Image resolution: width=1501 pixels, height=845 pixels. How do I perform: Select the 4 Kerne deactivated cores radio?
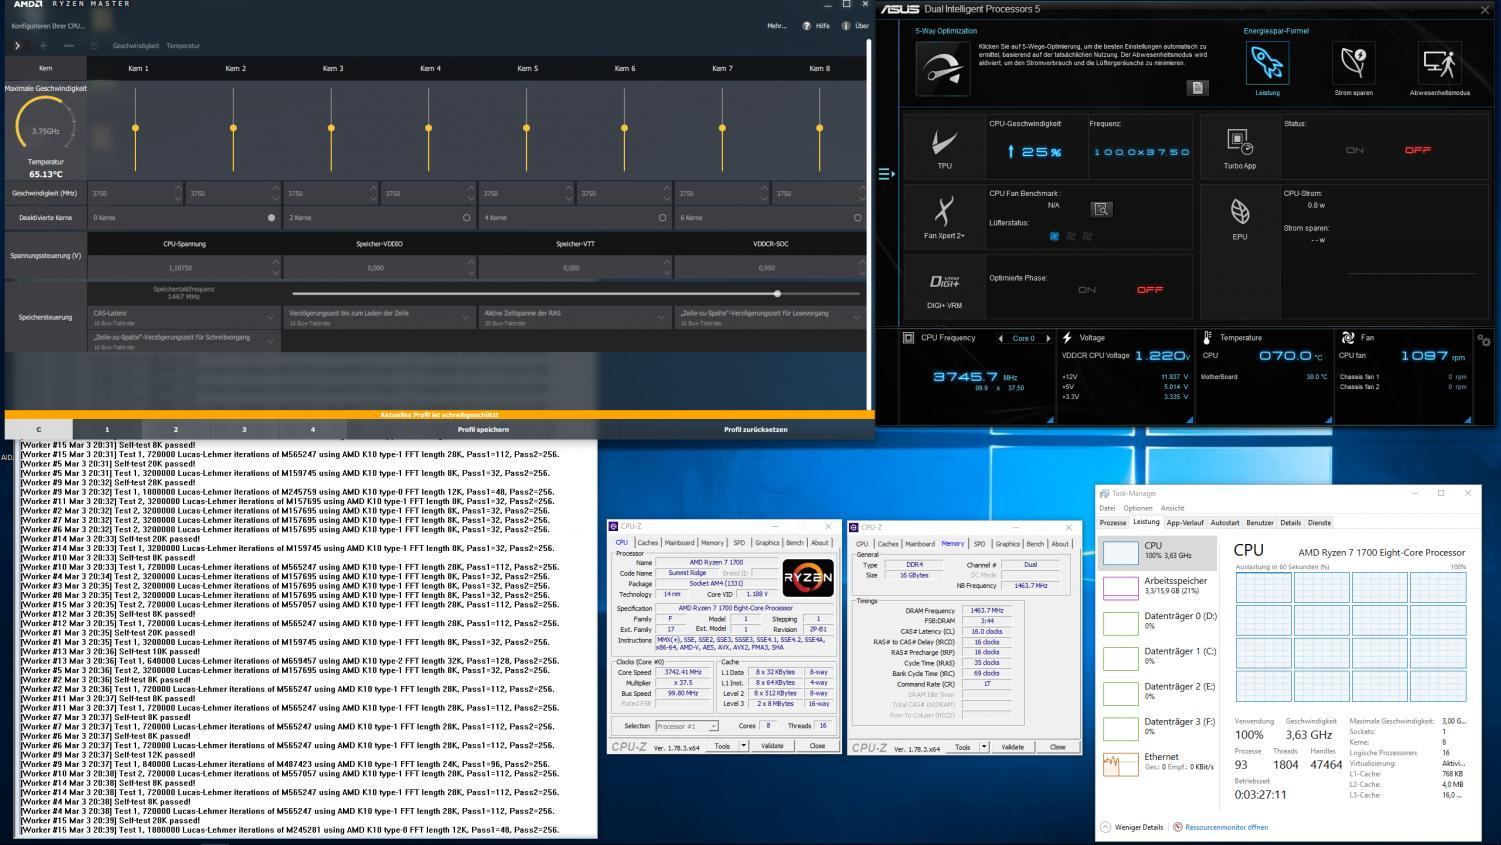[662, 217]
